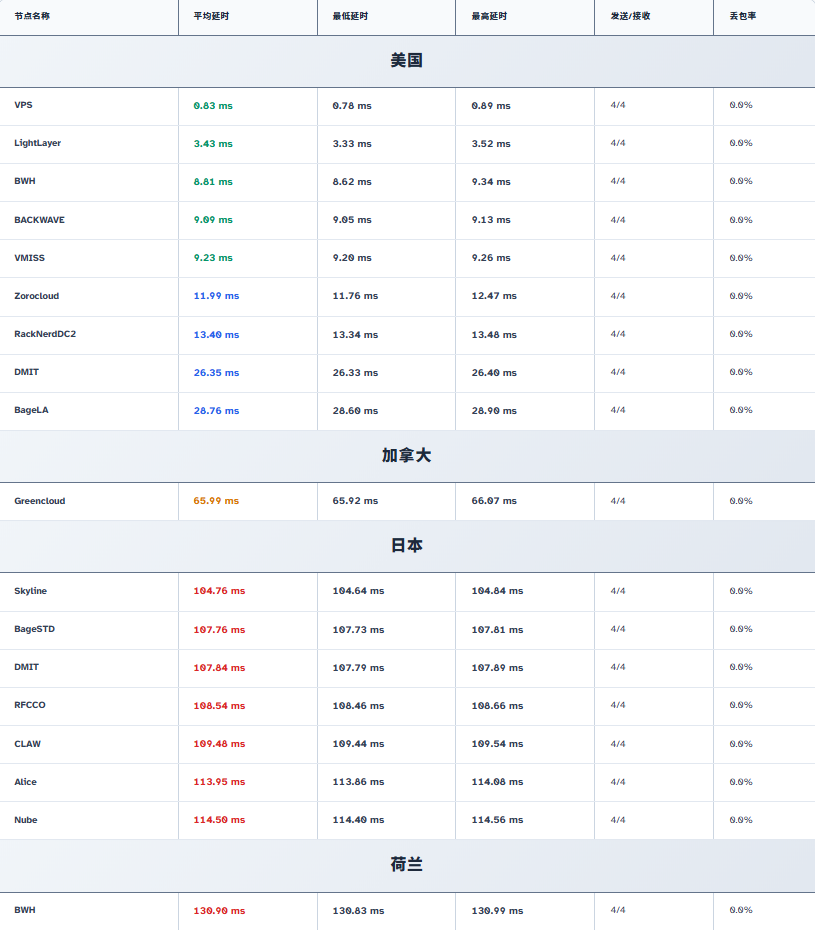Screen dimensions: 815x930
Task: Select the 最高延时 column header
Action: (489, 16)
